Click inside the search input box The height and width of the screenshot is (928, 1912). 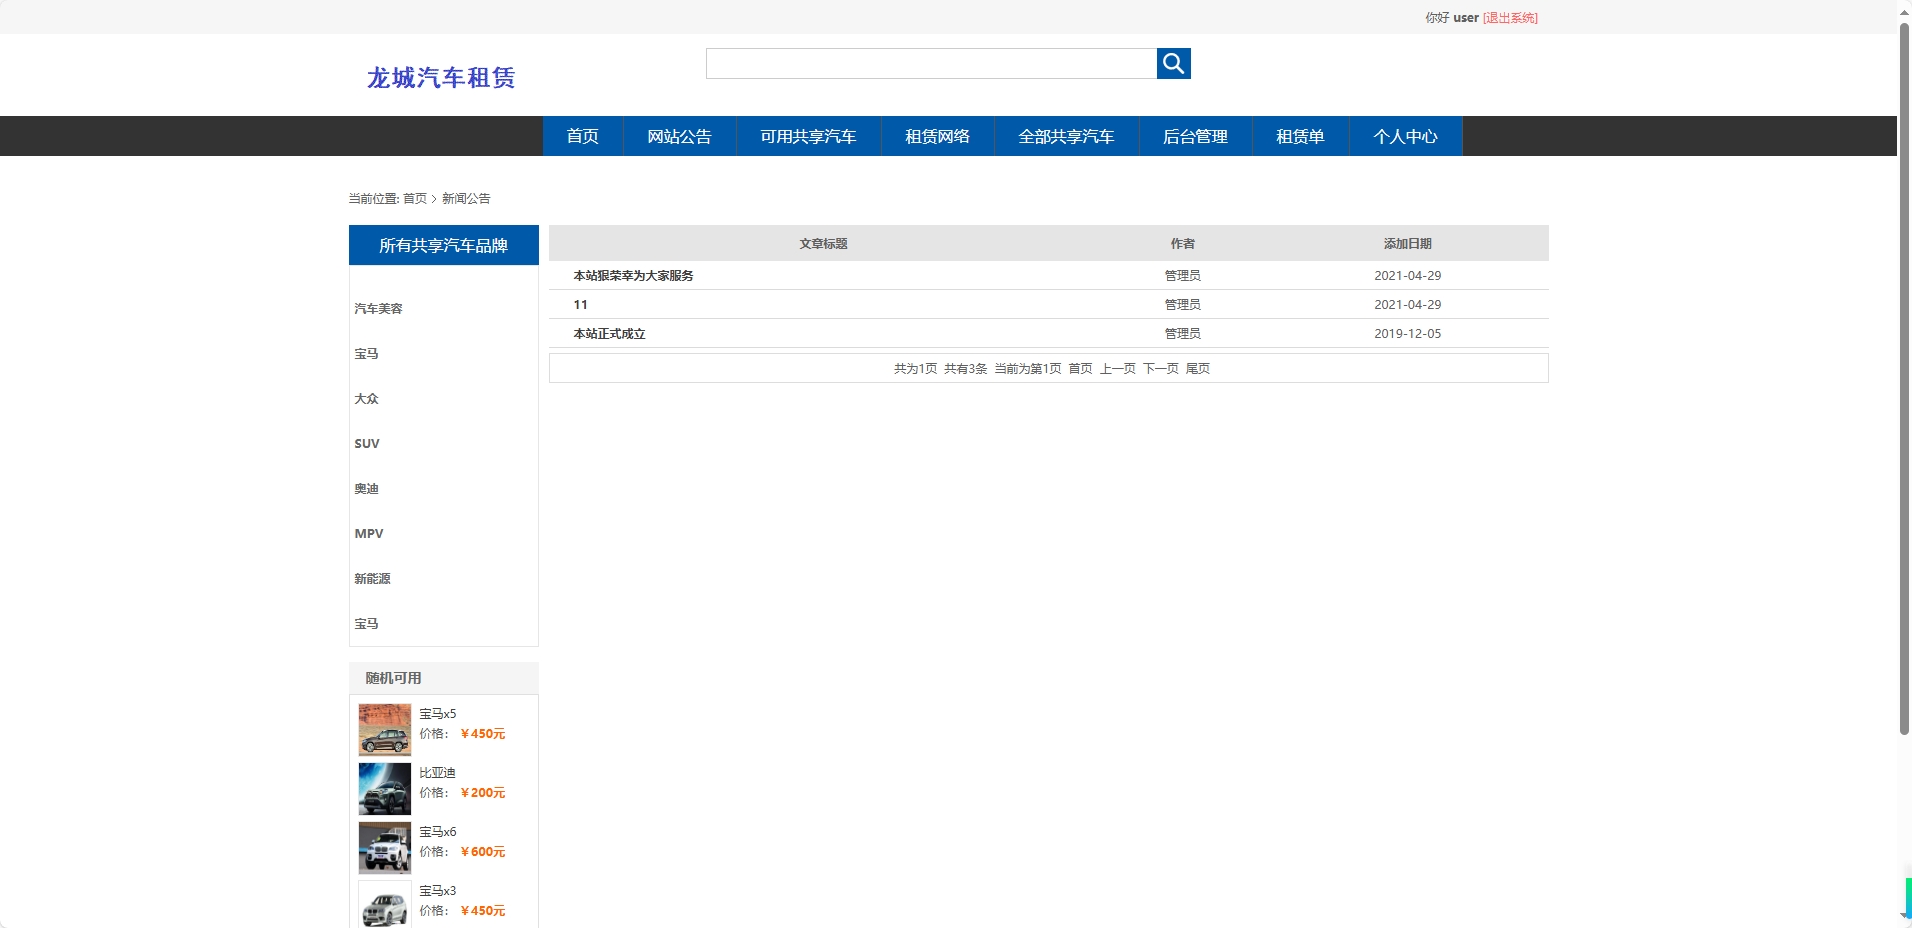930,63
